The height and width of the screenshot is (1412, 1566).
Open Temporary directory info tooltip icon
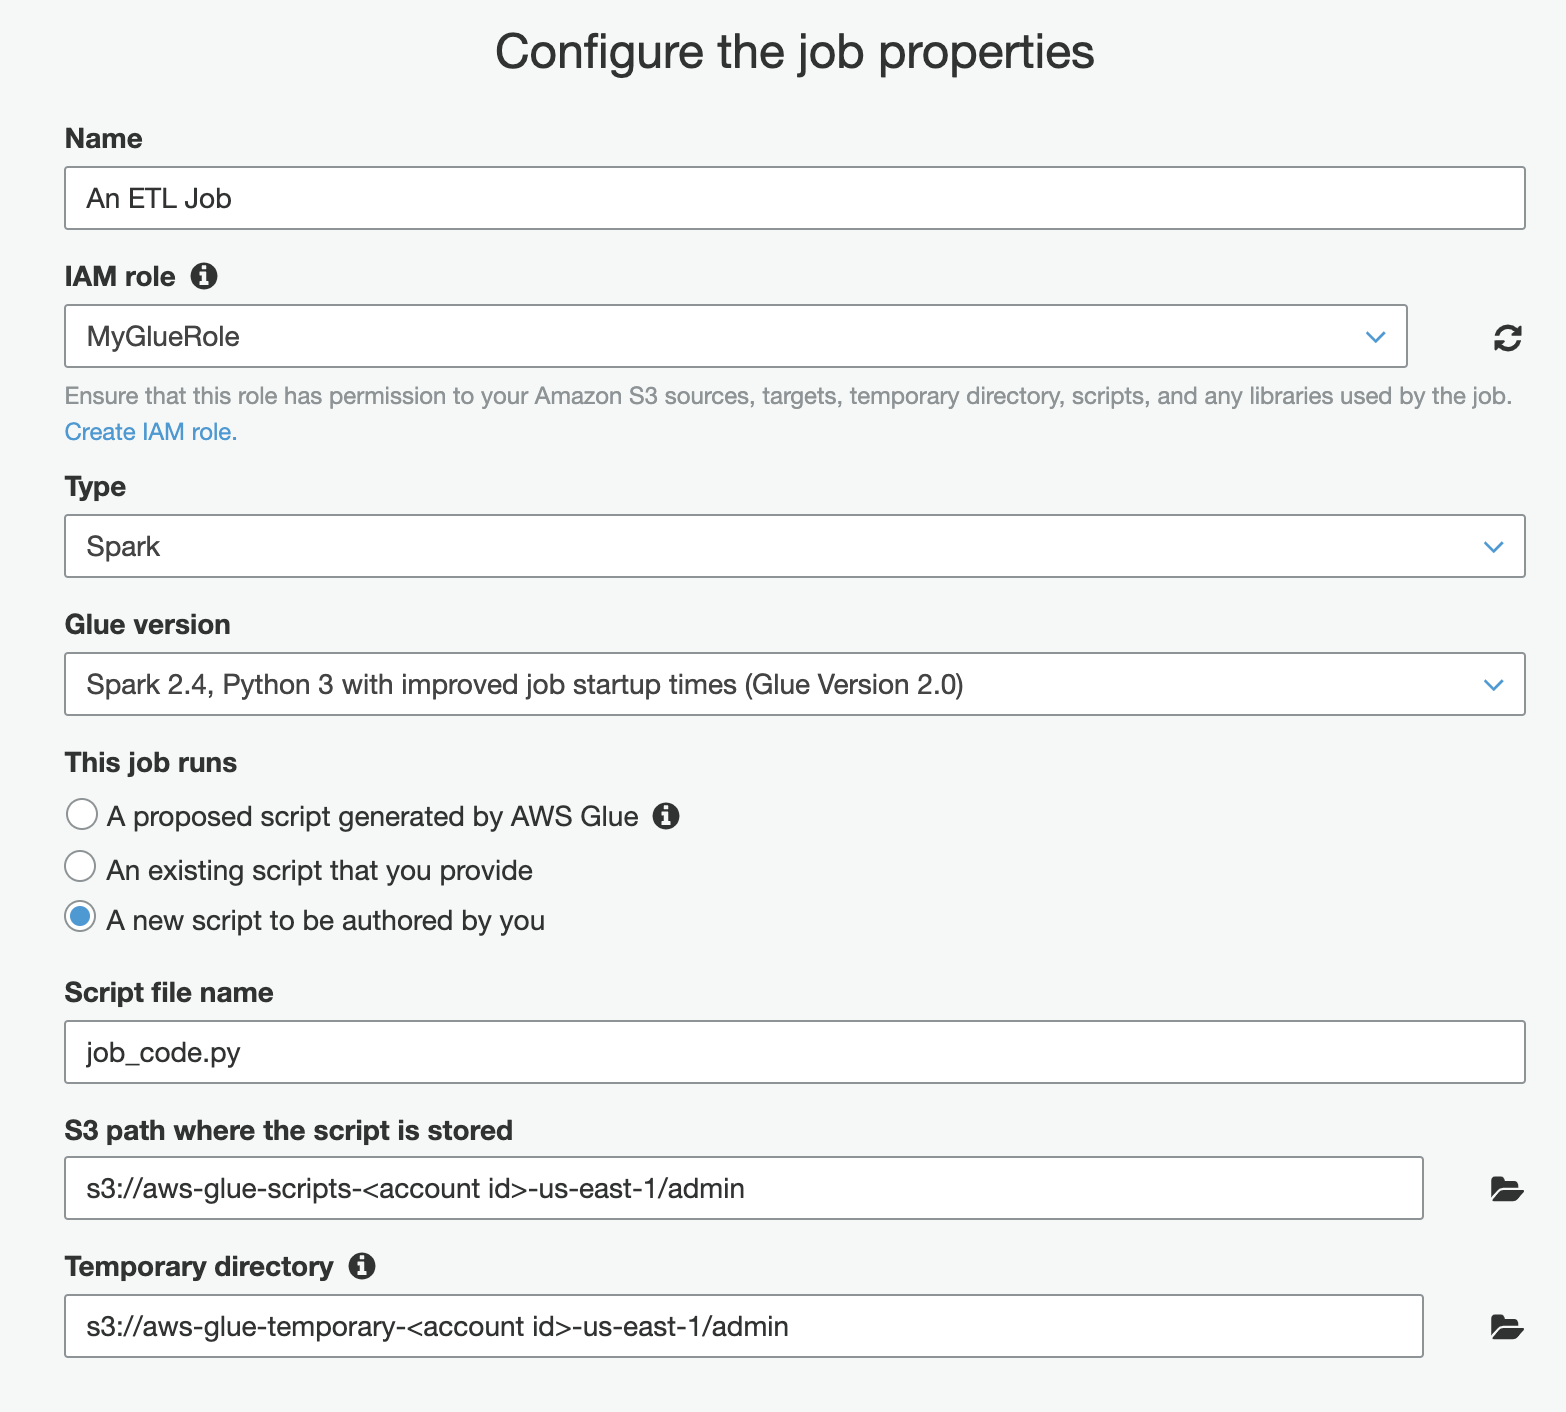point(362,1266)
